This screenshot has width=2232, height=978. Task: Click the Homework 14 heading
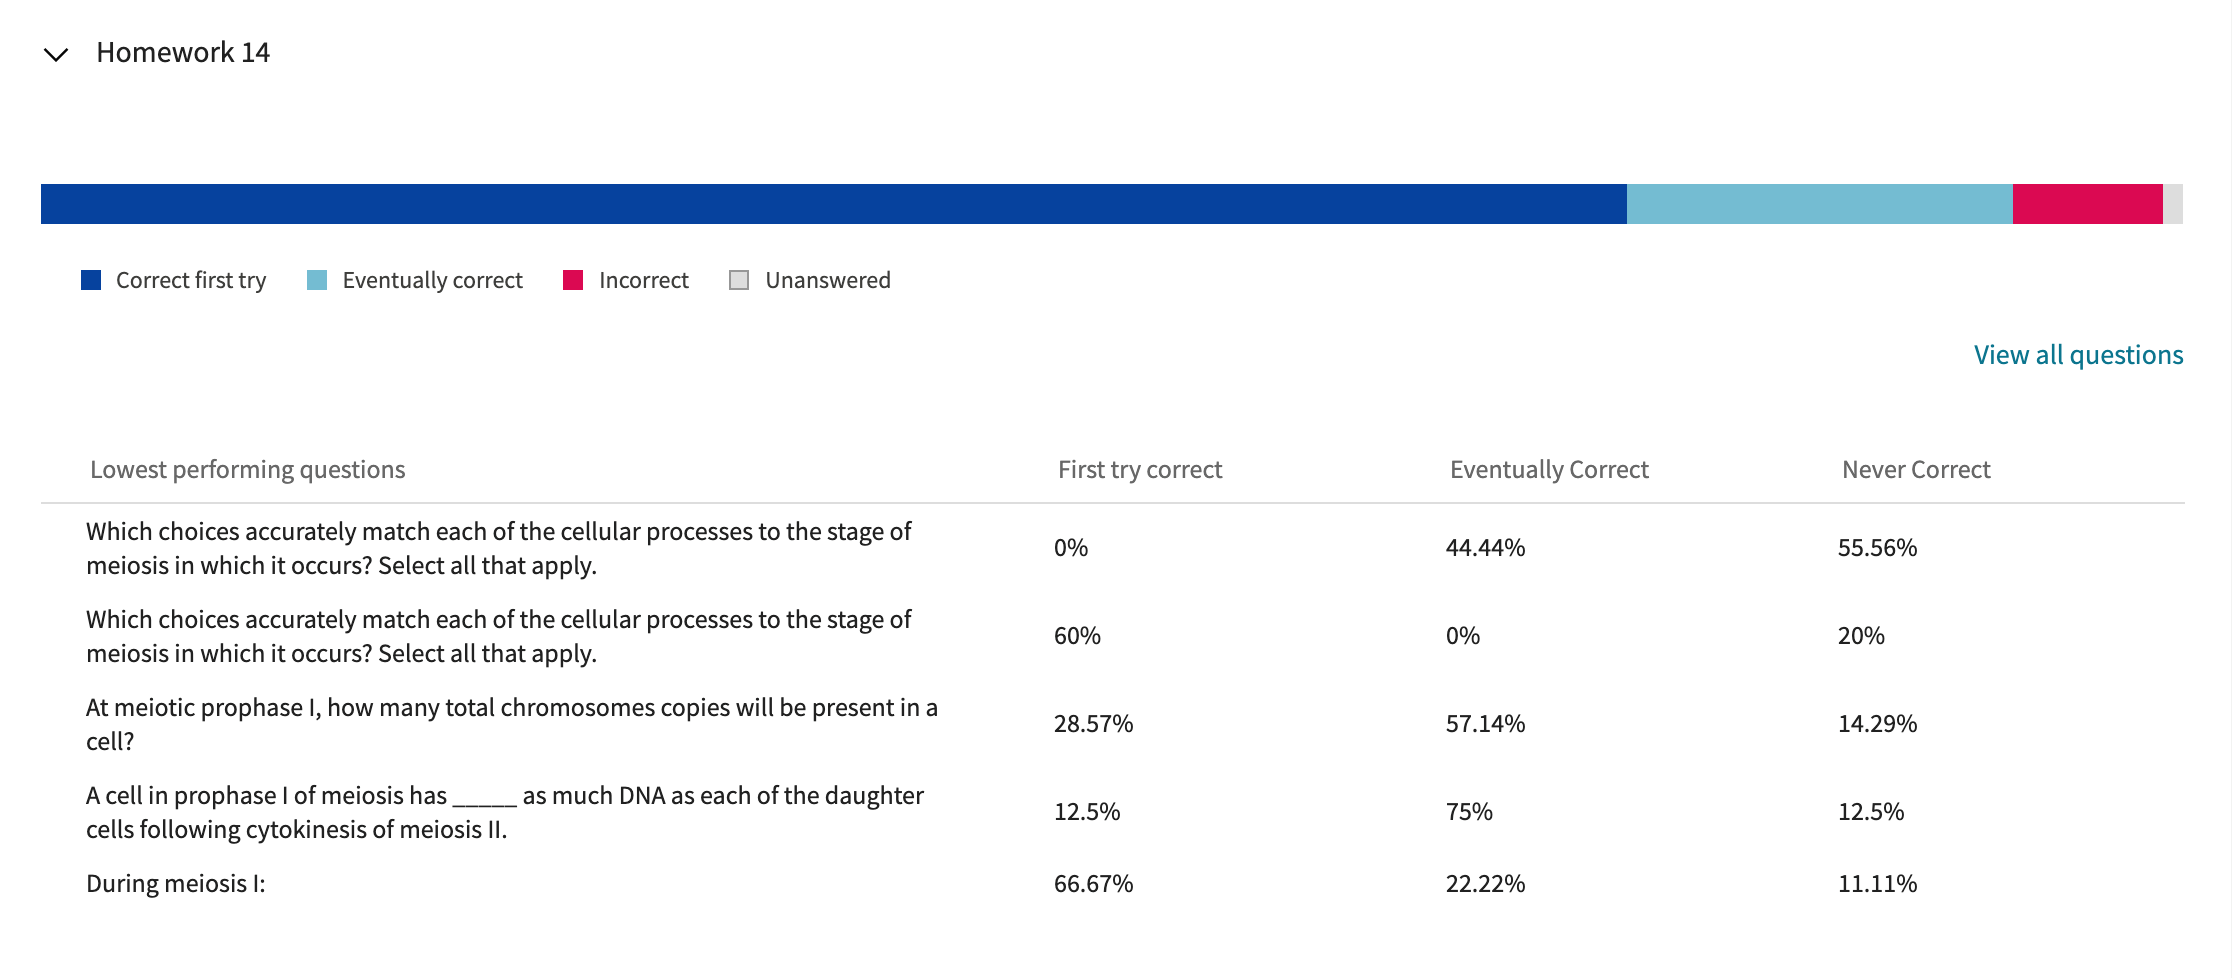tap(183, 53)
